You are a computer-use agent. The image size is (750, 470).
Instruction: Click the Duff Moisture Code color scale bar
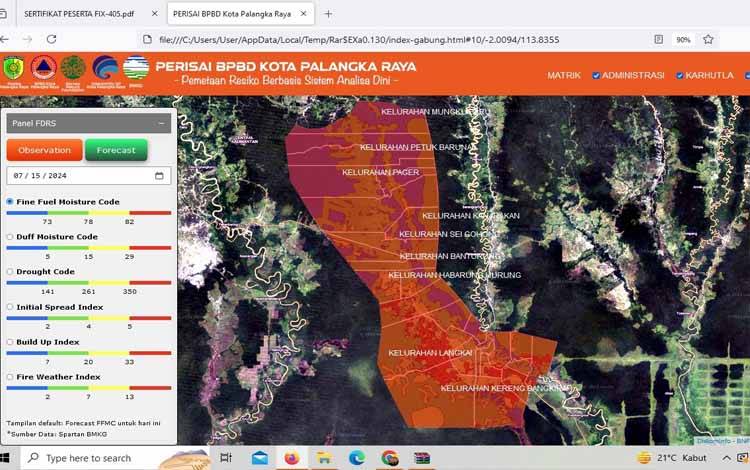pos(88,248)
